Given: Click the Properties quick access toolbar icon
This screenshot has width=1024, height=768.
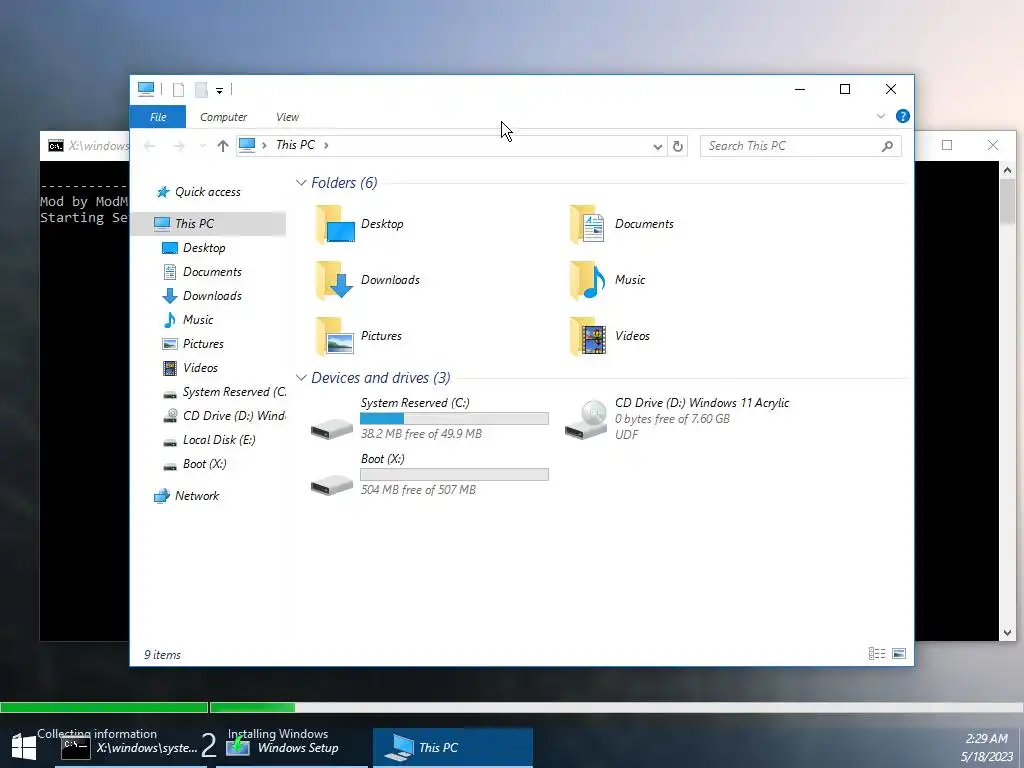Looking at the screenshot, I should 178,89.
